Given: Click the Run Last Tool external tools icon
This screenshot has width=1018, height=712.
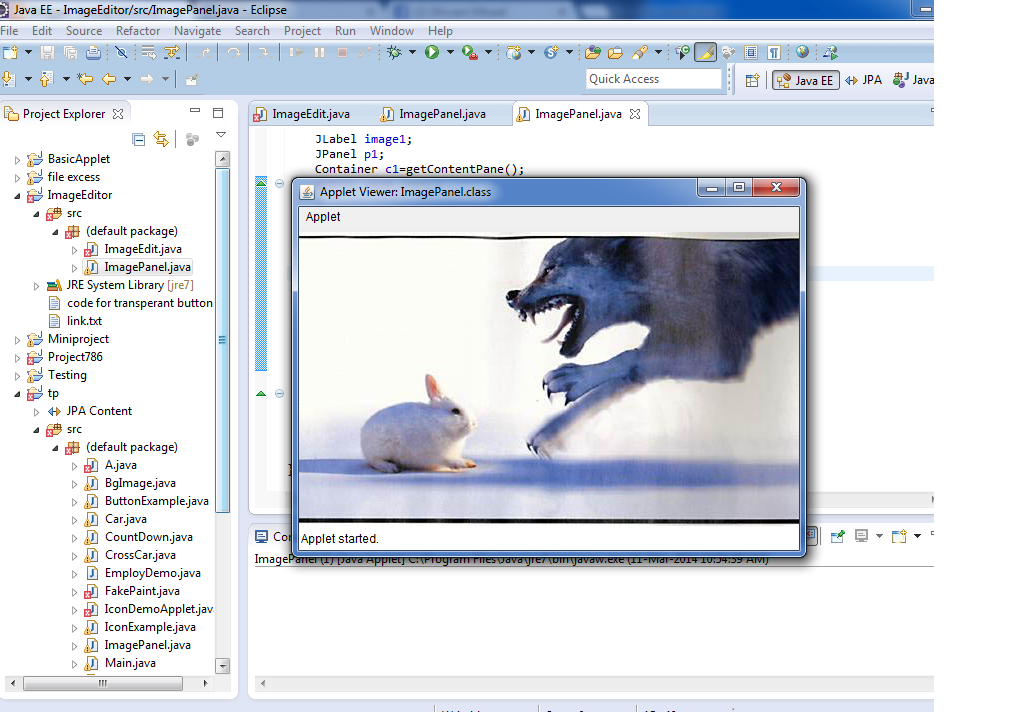Looking at the screenshot, I should click(469, 53).
